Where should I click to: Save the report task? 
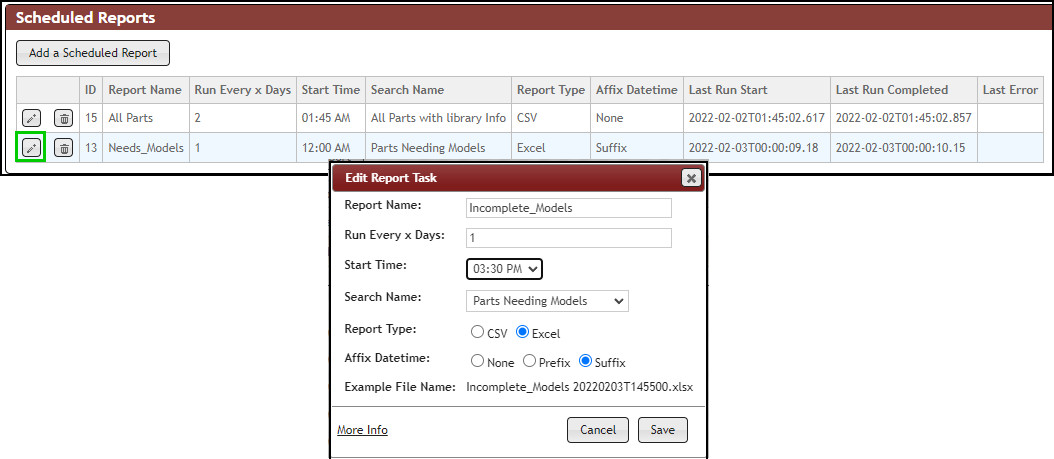[663, 430]
